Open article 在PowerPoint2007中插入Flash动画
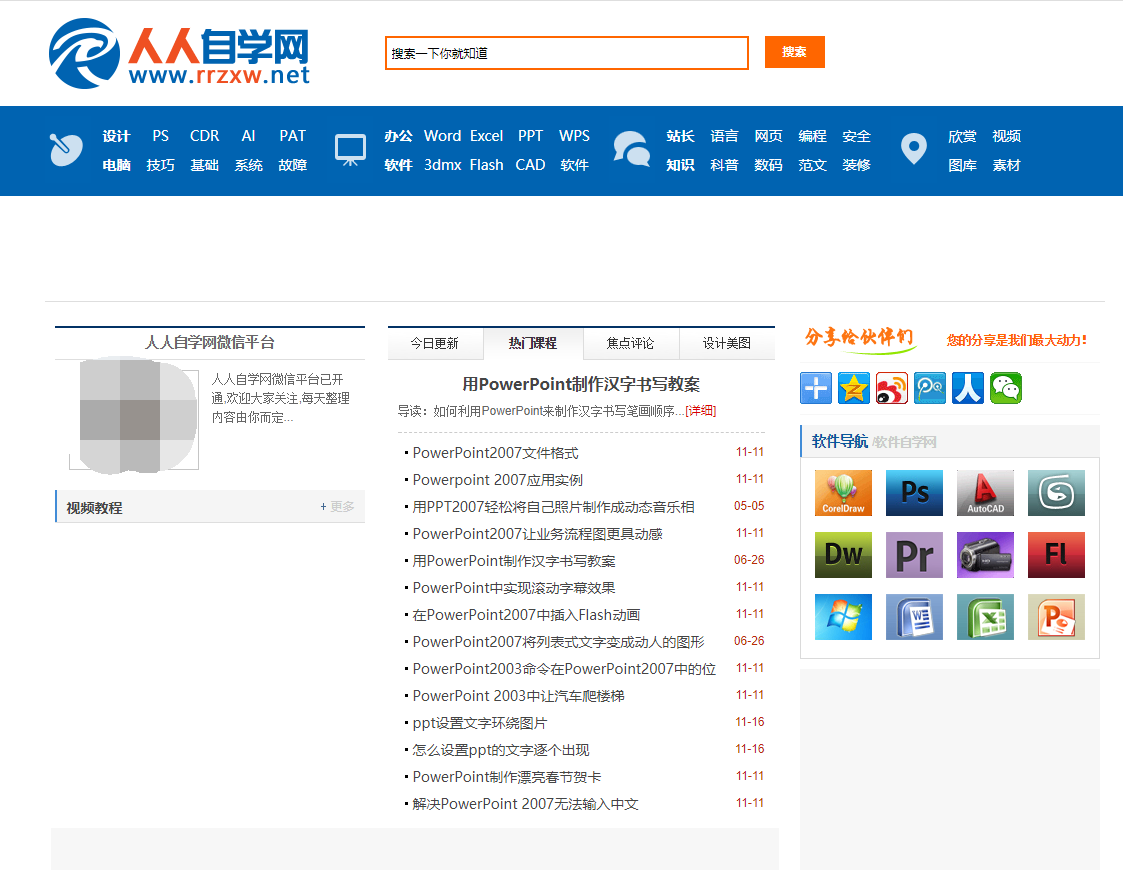 point(526,615)
